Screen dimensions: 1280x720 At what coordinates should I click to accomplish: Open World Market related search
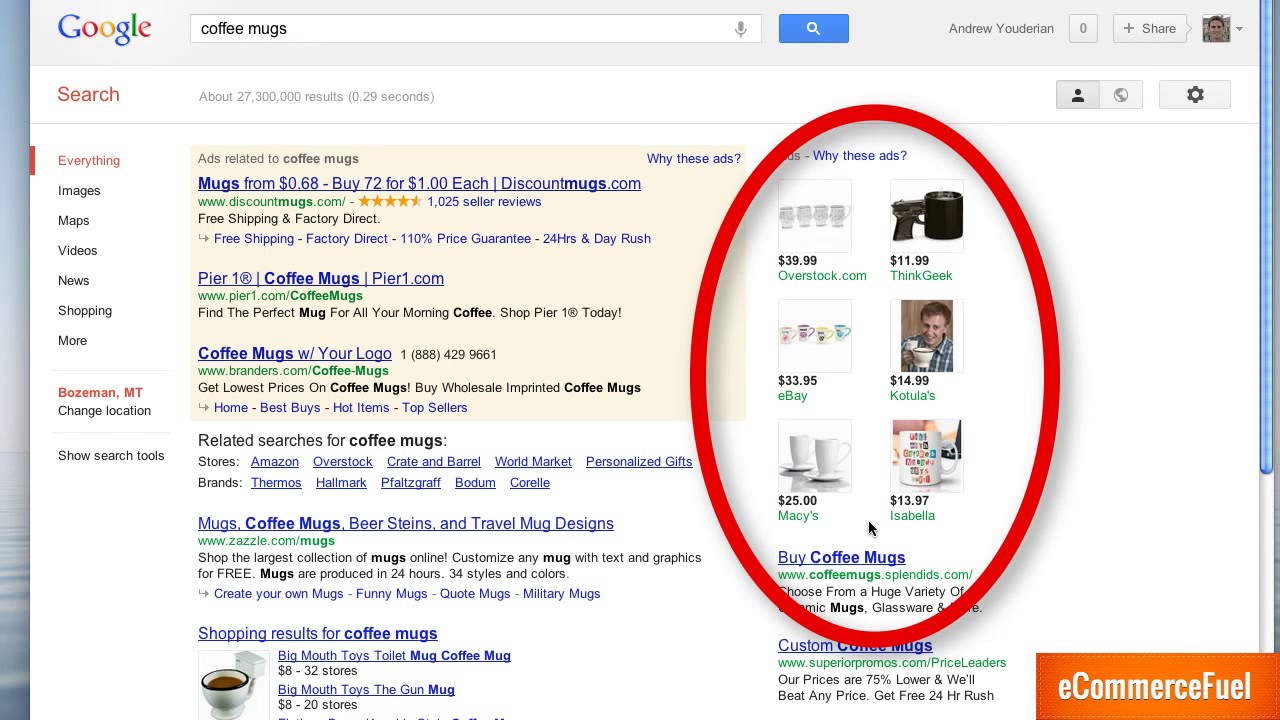pyautogui.click(x=533, y=461)
